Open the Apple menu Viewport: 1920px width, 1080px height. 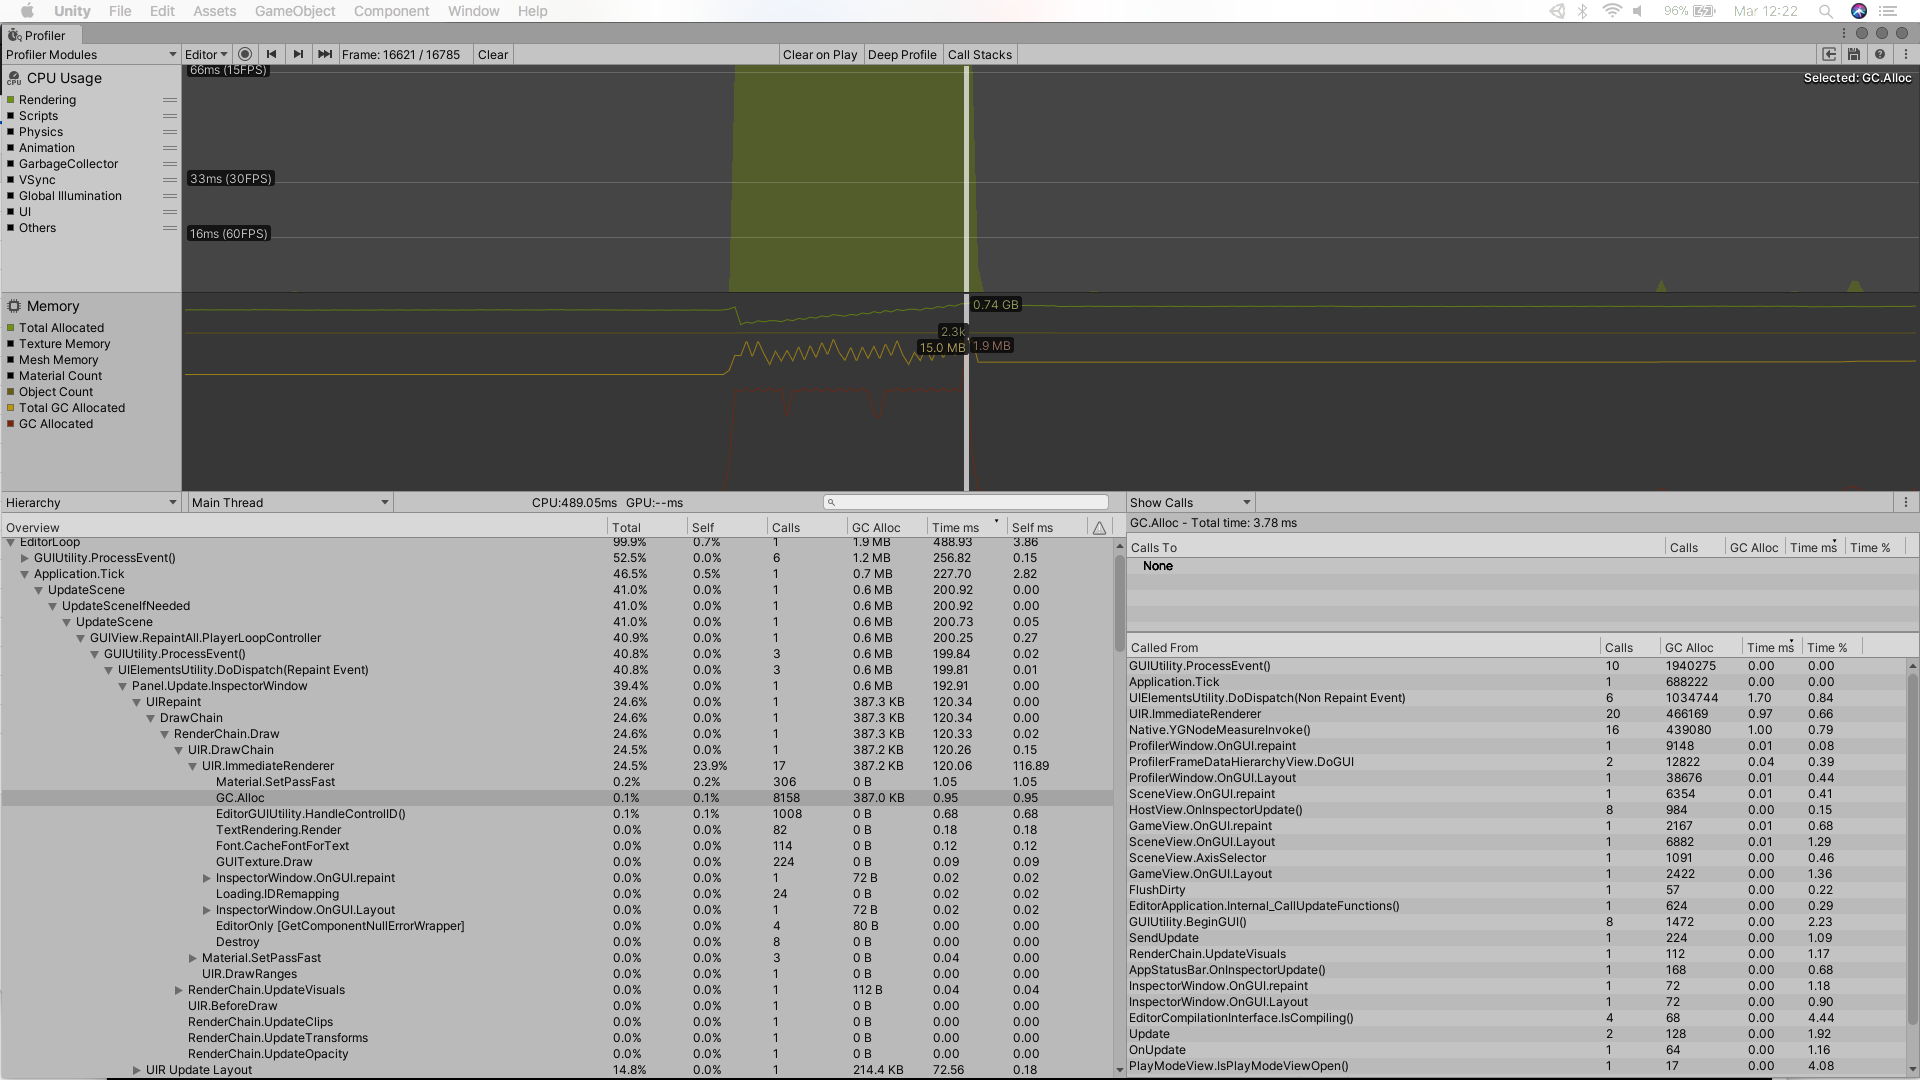click(x=27, y=11)
